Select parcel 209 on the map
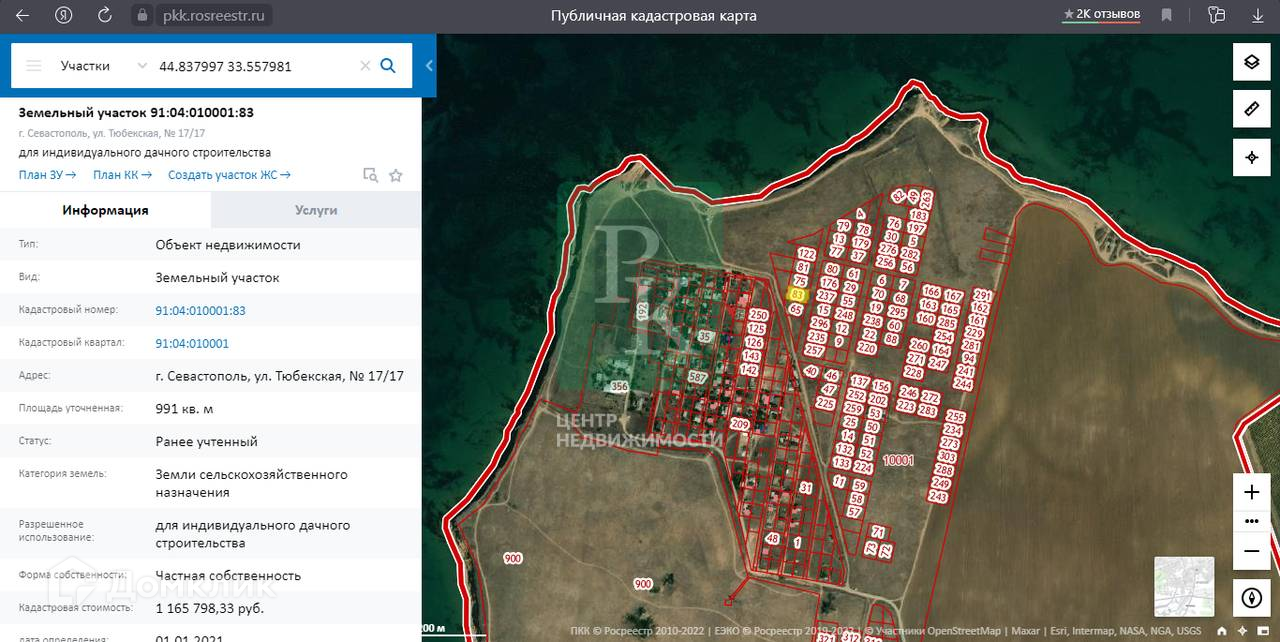Screen dimensions: 1280x642 740,425
